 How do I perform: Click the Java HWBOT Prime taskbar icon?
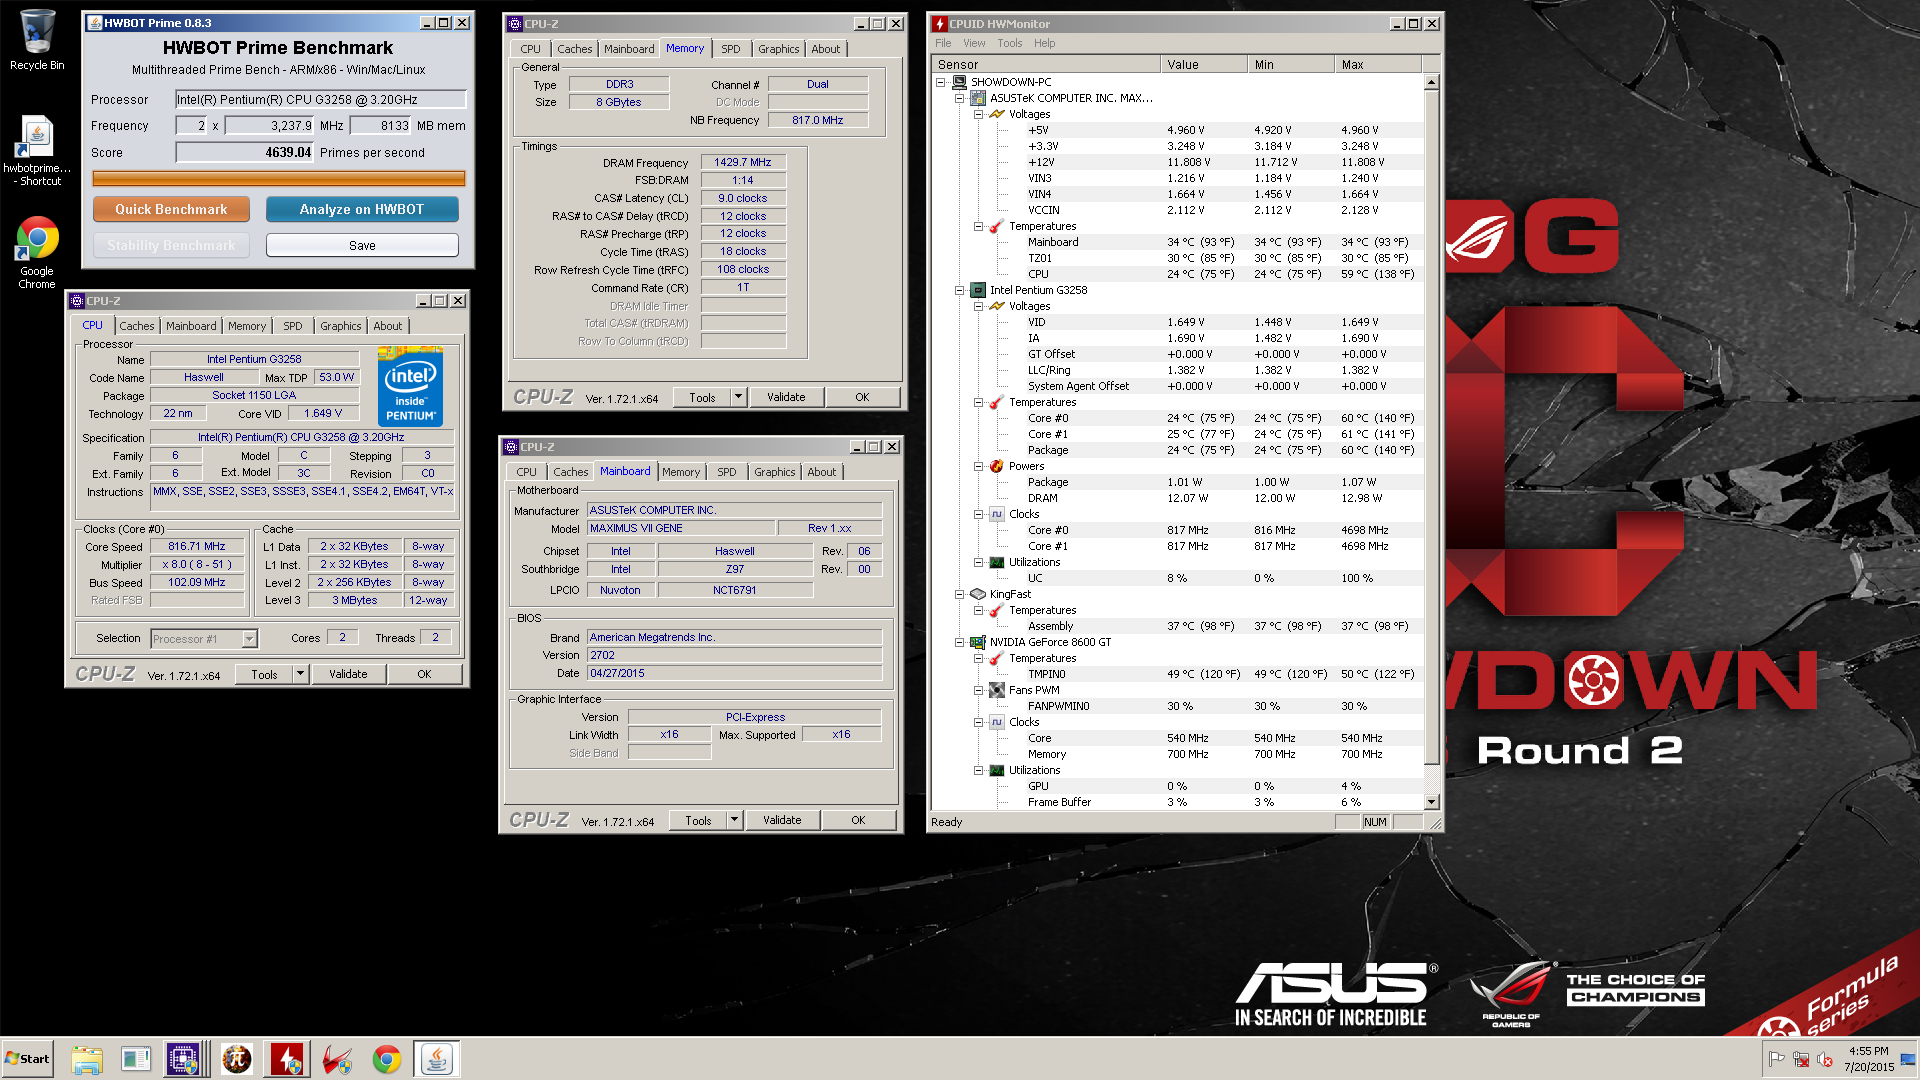point(437,1059)
